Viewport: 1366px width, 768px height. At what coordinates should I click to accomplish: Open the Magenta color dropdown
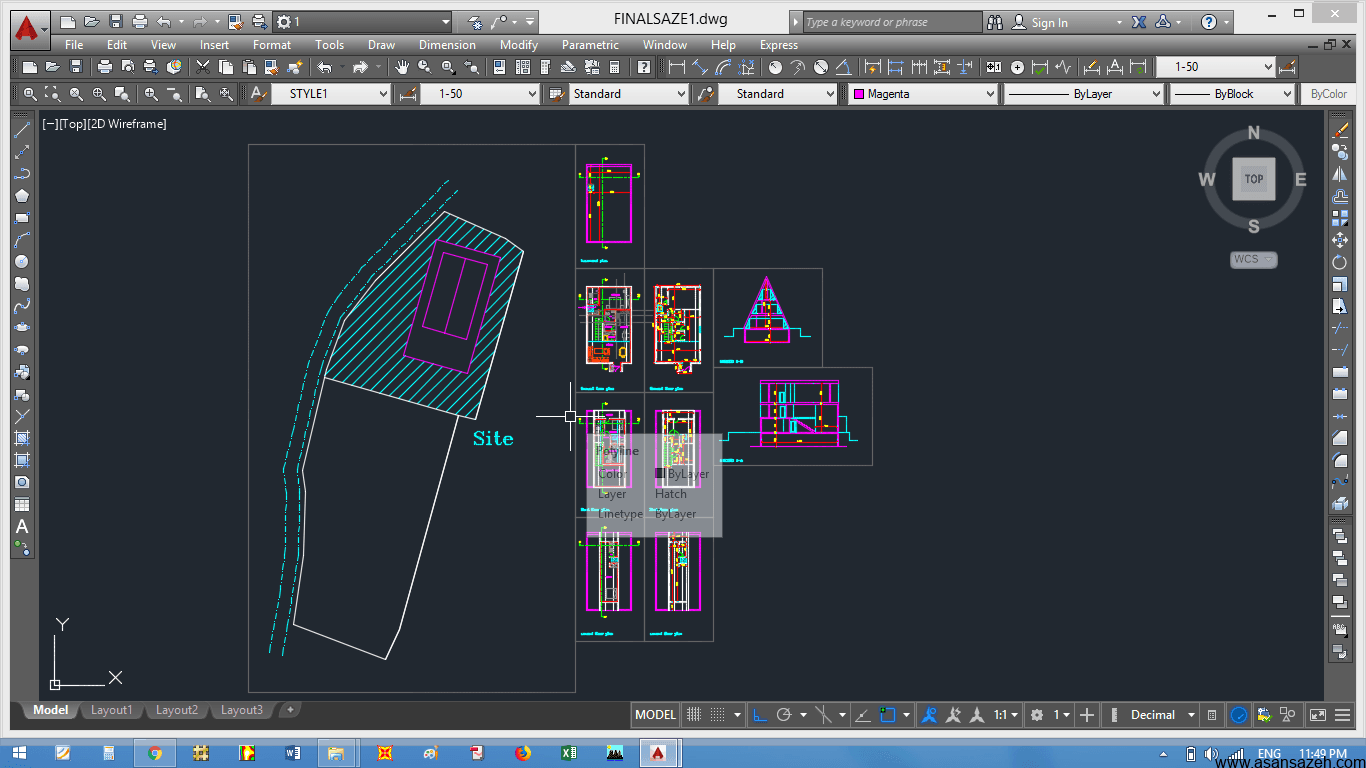pyautogui.click(x=923, y=94)
